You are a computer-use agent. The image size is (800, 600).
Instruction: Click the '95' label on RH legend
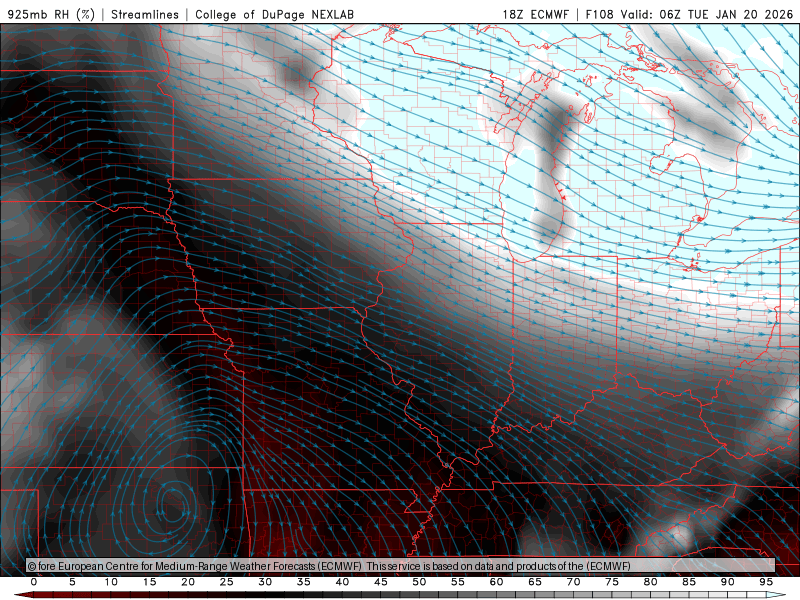(x=766, y=582)
